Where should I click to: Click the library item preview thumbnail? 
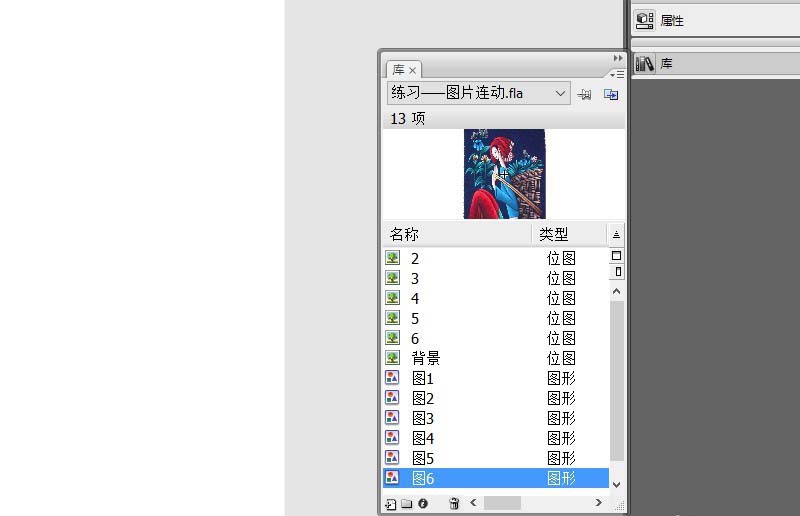(x=504, y=174)
